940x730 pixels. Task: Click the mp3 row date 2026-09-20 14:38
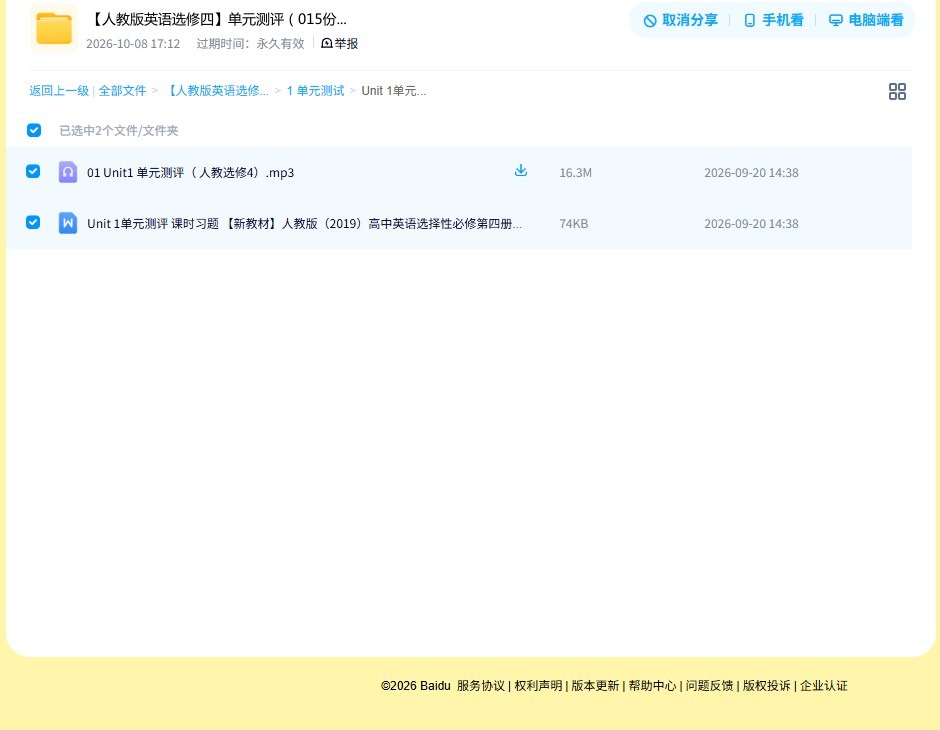pyautogui.click(x=751, y=173)
